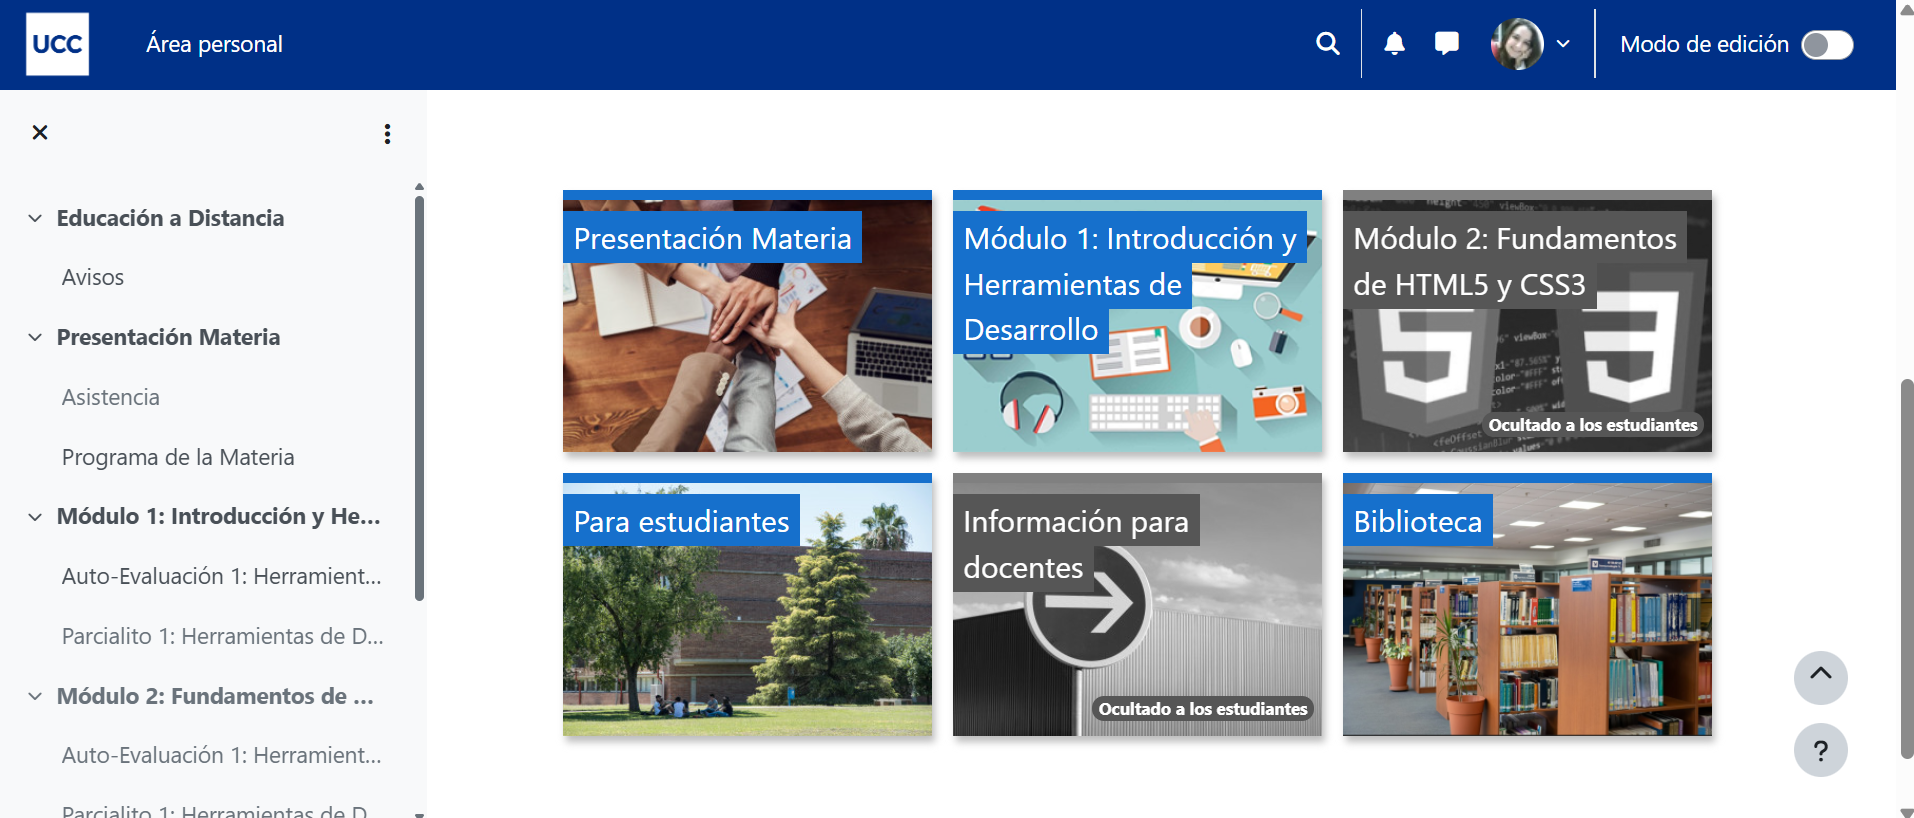Close the course index drawer

tap(40, 132)
